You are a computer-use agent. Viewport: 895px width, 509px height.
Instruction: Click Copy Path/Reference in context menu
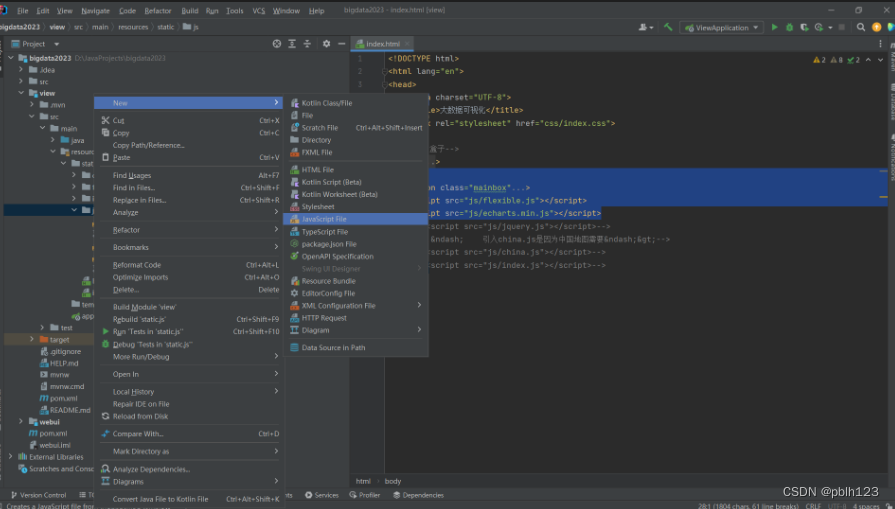point(188,145)
